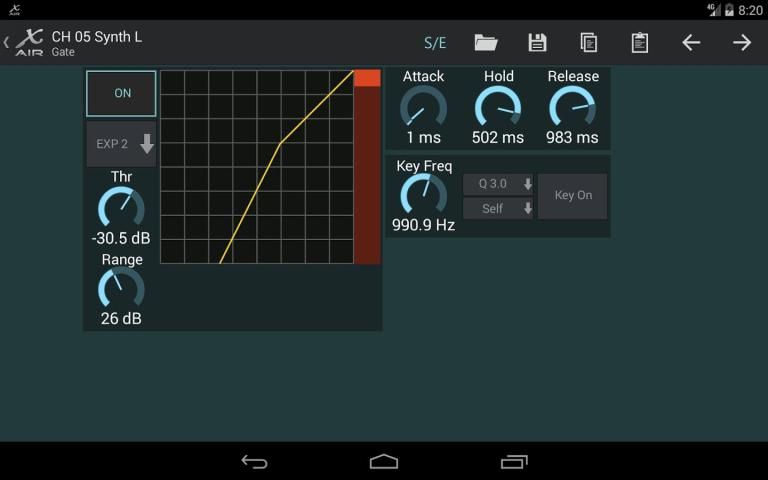The width and height of the screenshot is (768, 480).
Task: Open the EXP 2 gate mode dropdown
Action: click(122, 144)
